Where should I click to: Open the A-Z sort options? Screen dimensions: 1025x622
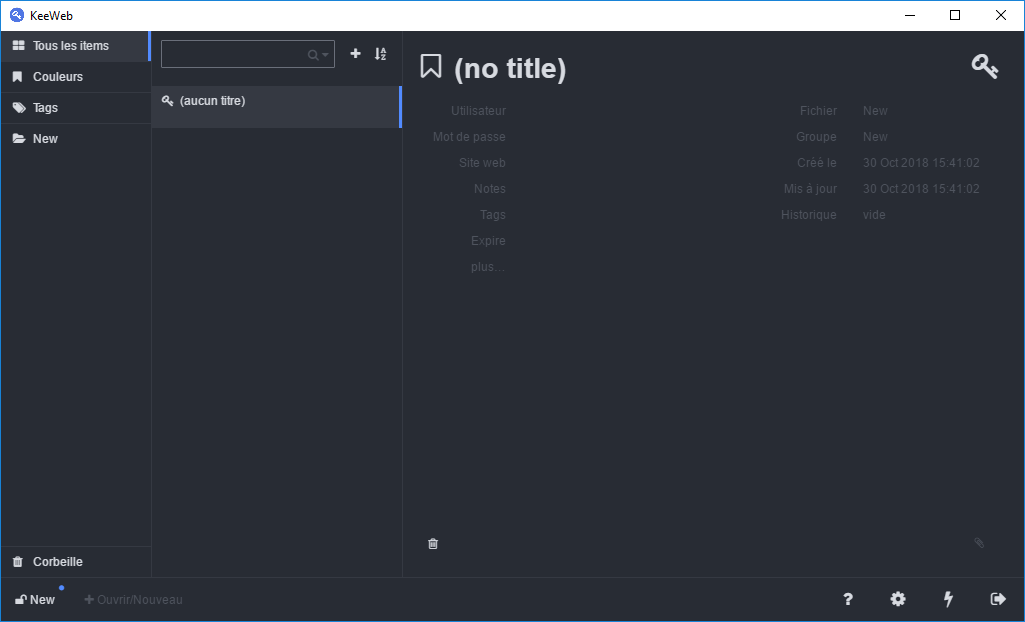coord(380,54)
